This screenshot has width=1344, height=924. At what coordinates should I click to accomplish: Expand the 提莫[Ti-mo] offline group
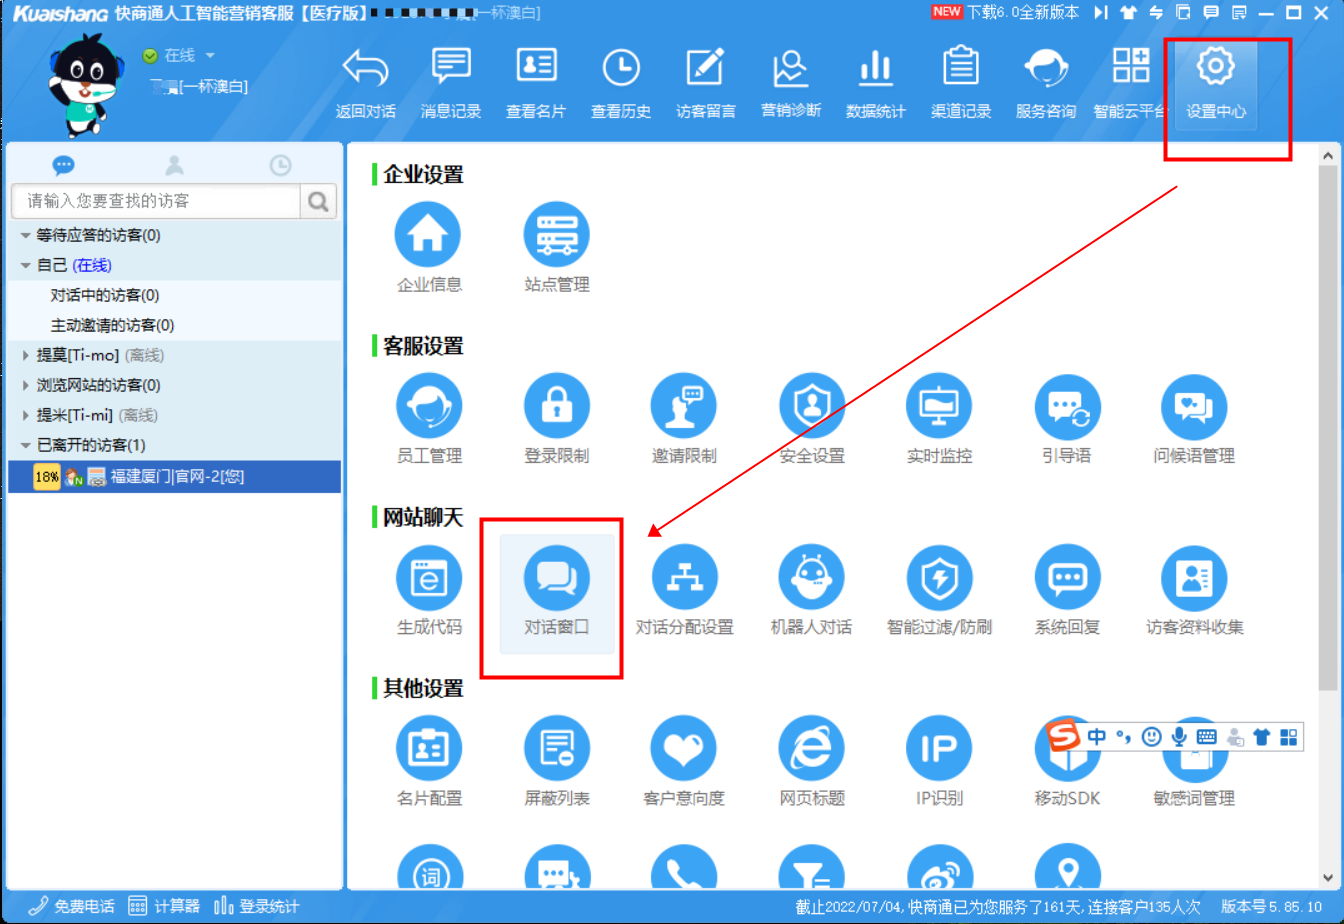pyautogui.click(x=26, y=355)
